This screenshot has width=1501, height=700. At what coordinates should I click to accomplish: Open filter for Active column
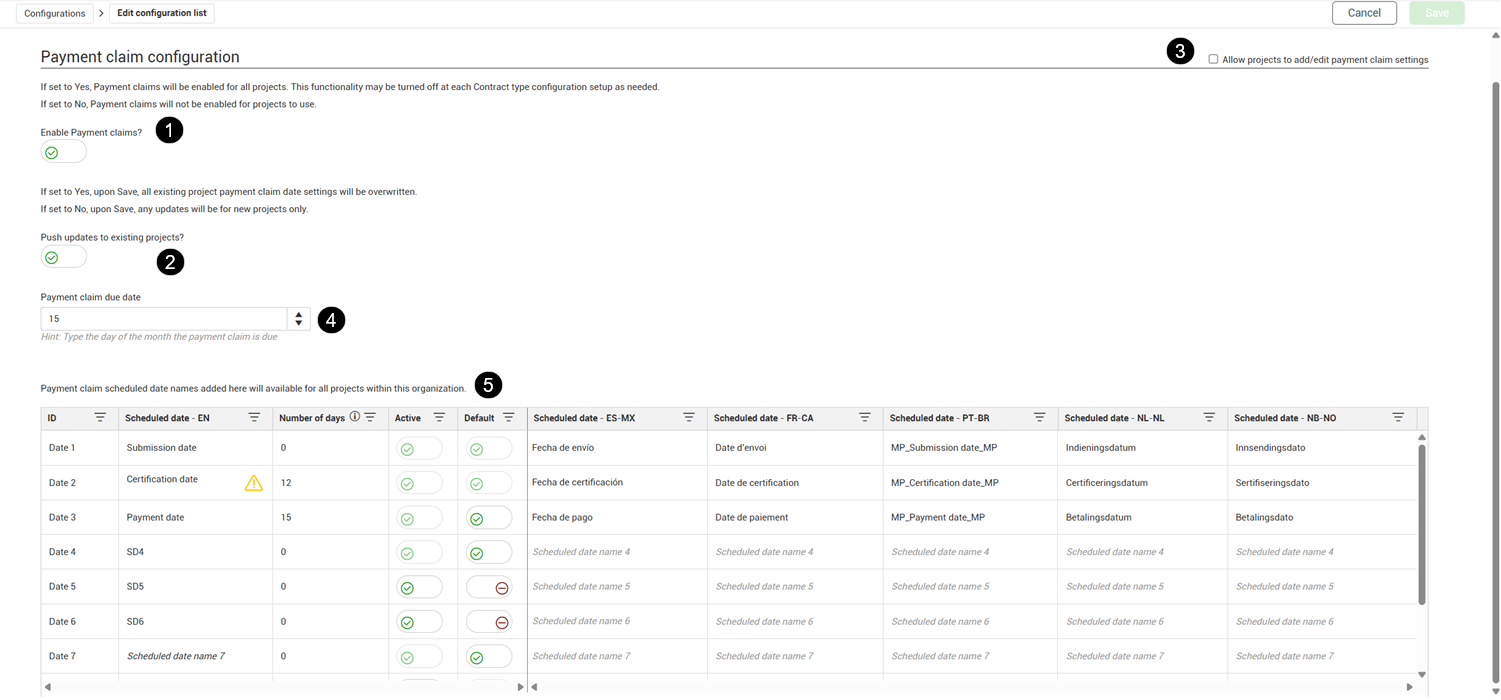tap(439, 417)
